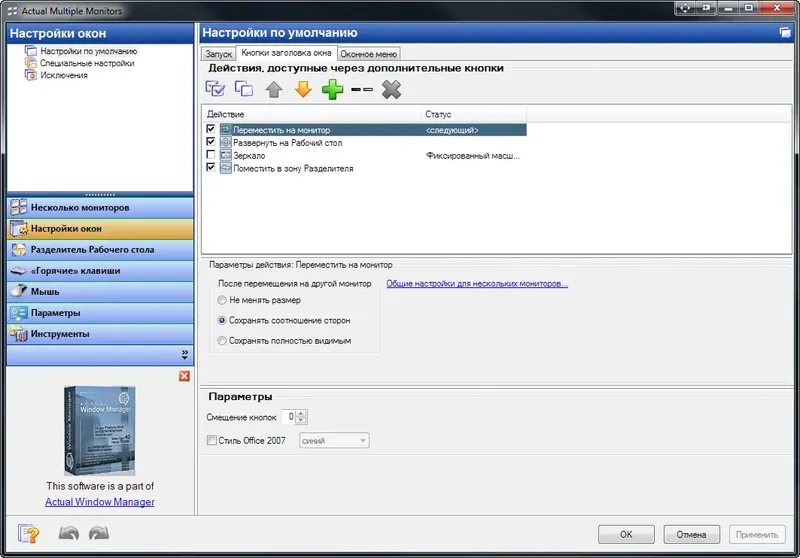Viewport: 800px width, 558px height.
Task: Click the Параметры section icon
Action: tap(19, 313)
